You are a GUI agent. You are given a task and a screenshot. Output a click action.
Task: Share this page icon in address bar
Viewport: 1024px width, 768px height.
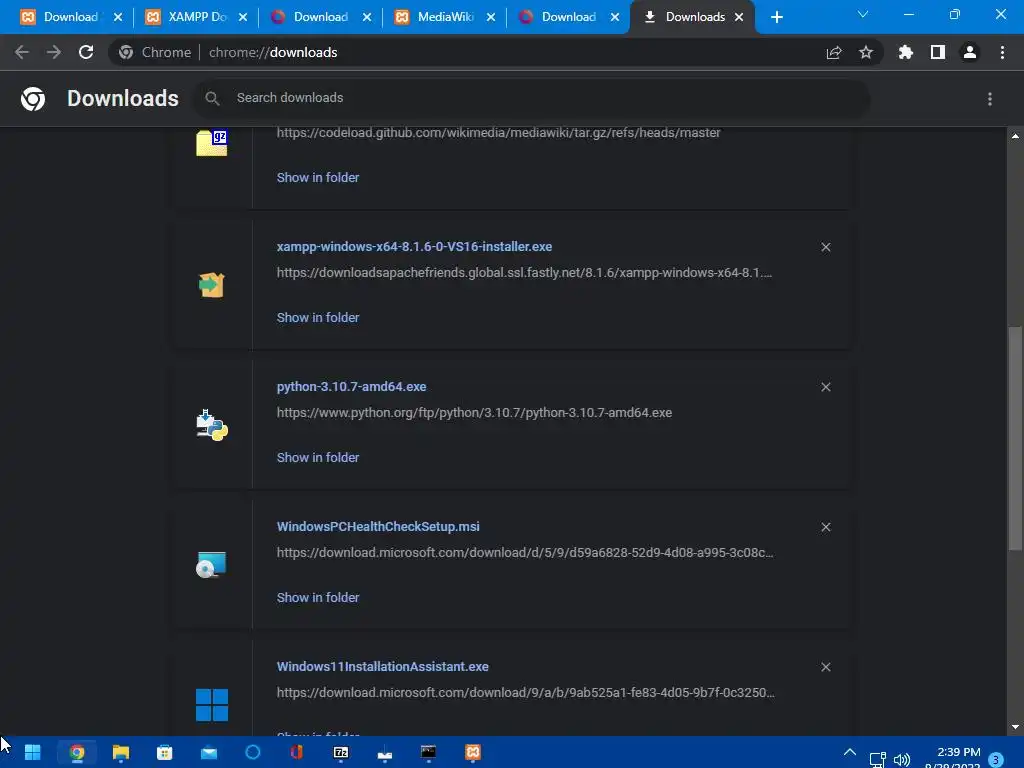point(834,52)
